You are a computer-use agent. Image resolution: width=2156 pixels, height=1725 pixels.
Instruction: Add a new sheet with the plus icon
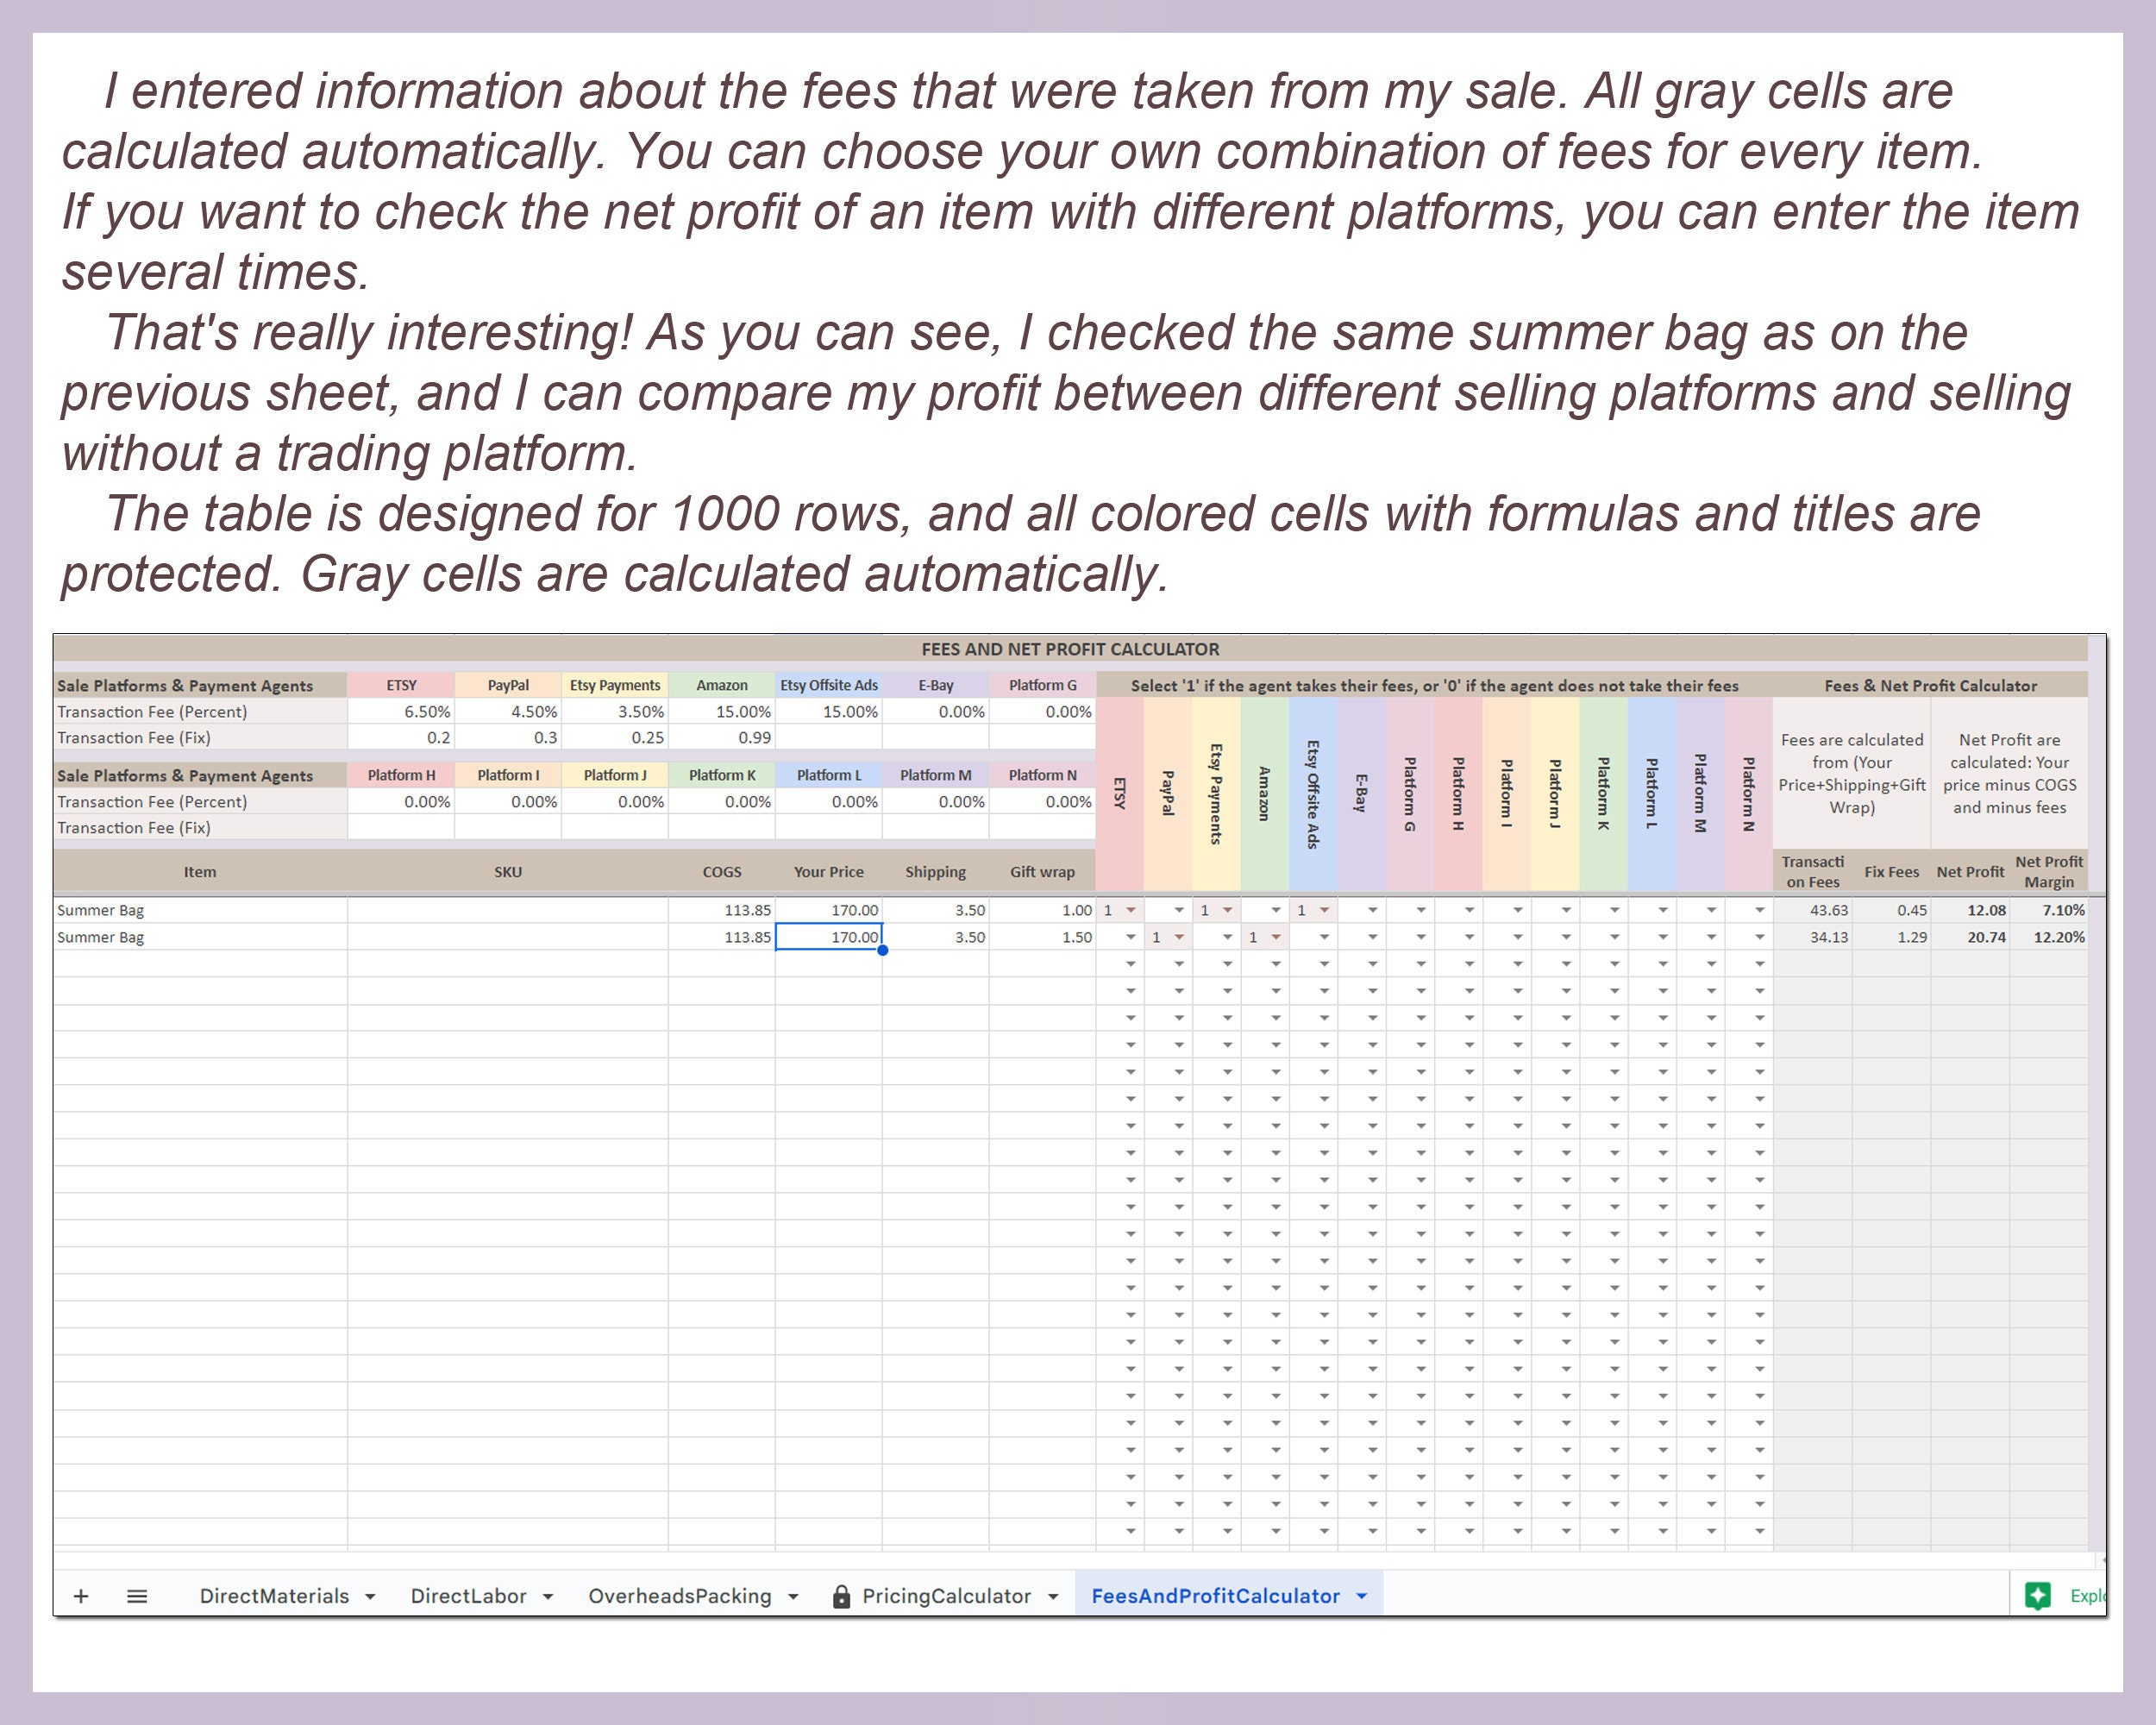pos(81,1596)
